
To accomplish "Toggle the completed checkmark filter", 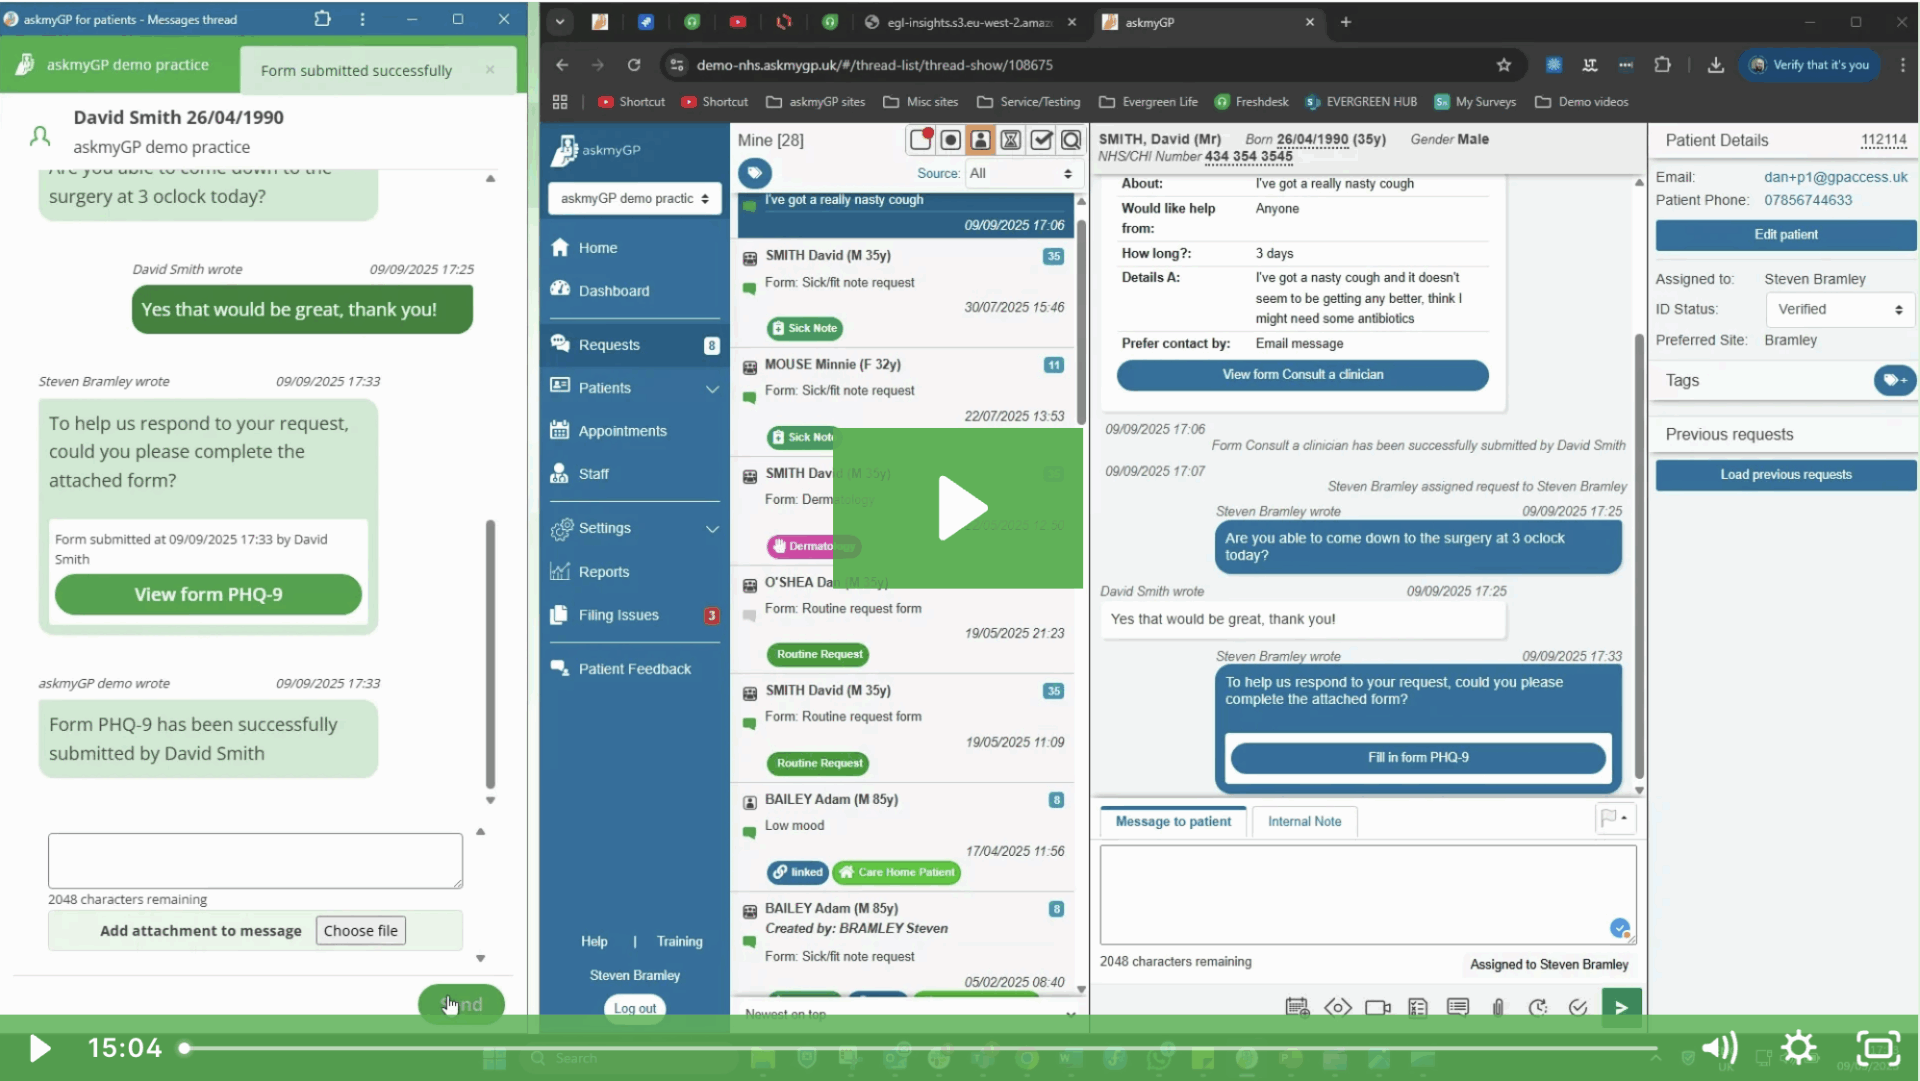I will [x=1041, y=140].
